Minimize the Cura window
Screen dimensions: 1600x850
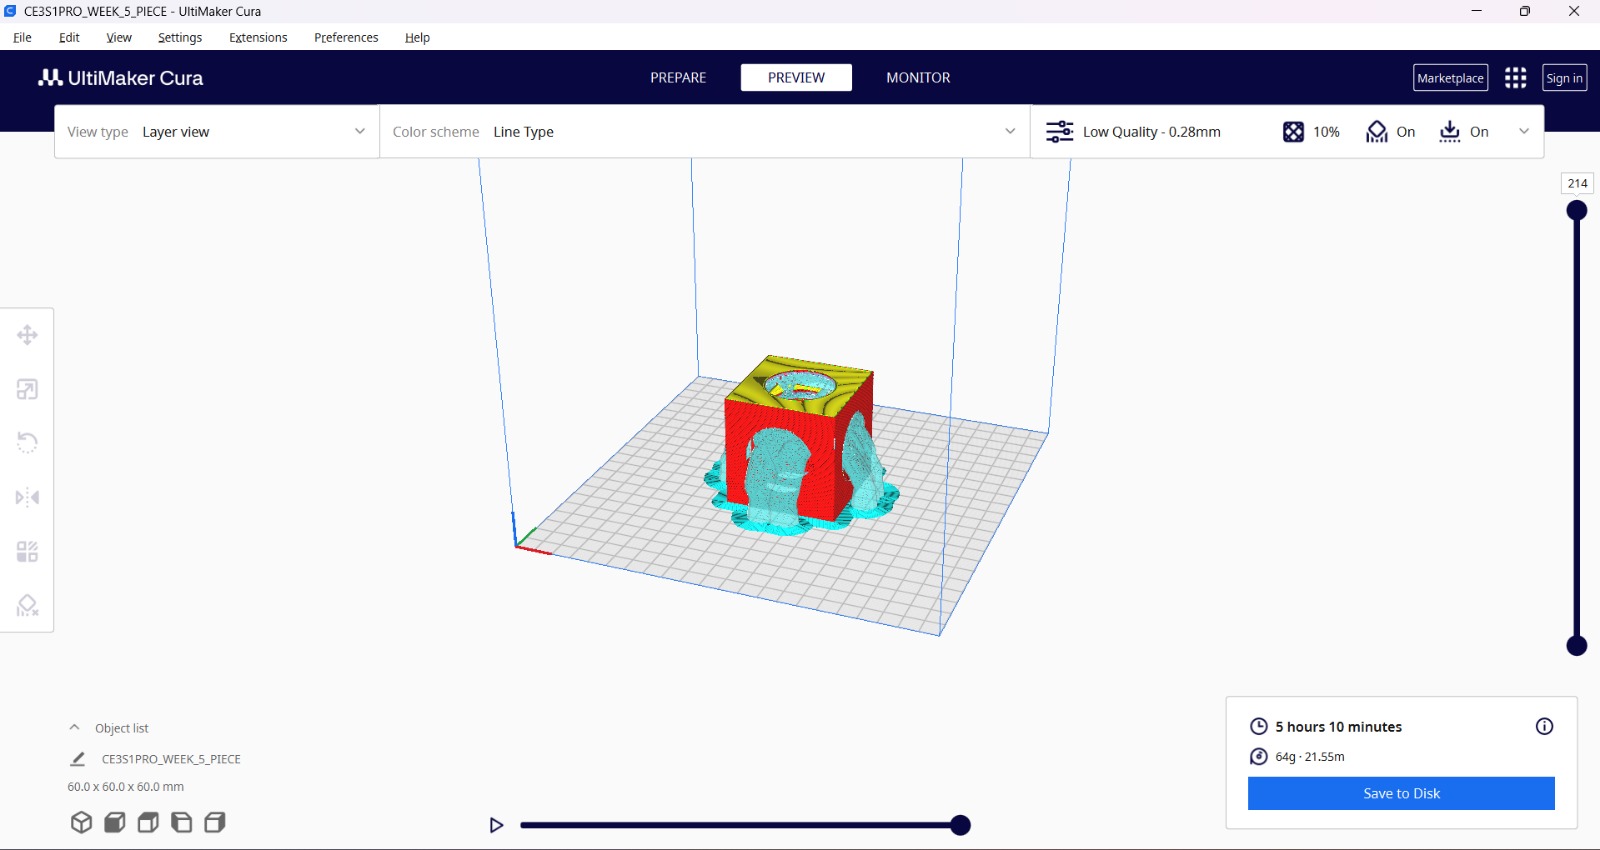pos(1476,11)
